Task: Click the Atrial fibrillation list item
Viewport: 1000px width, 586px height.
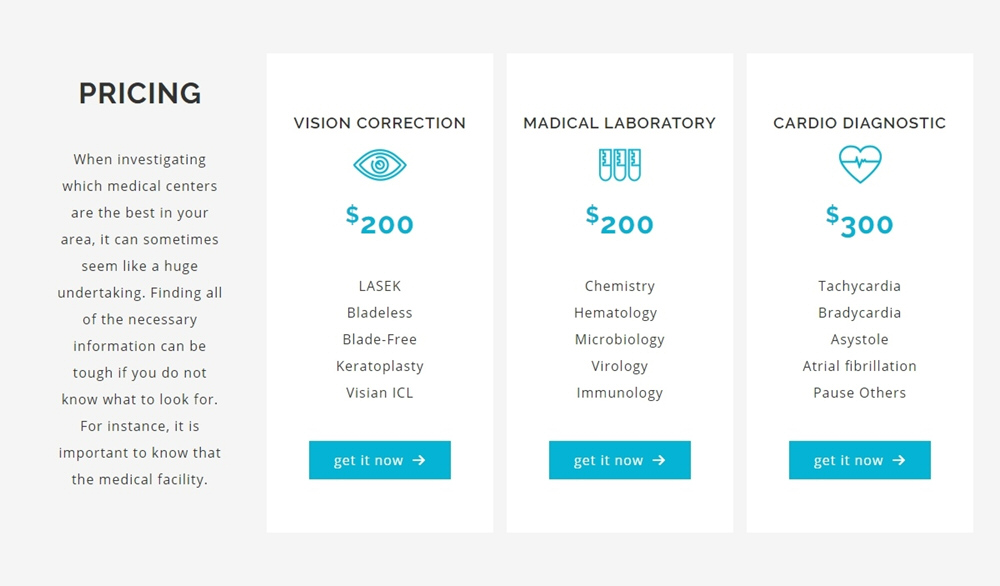Action: pyautogui.click(x=860, y=366)
